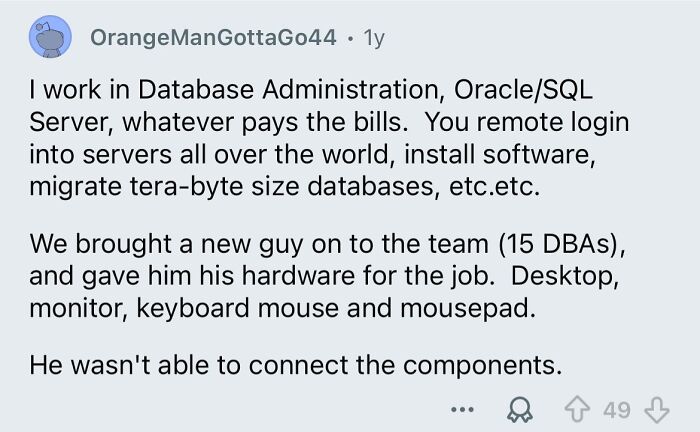Click the commenter's avatar icon
700x432 pixels.
[x=50, y=39]
